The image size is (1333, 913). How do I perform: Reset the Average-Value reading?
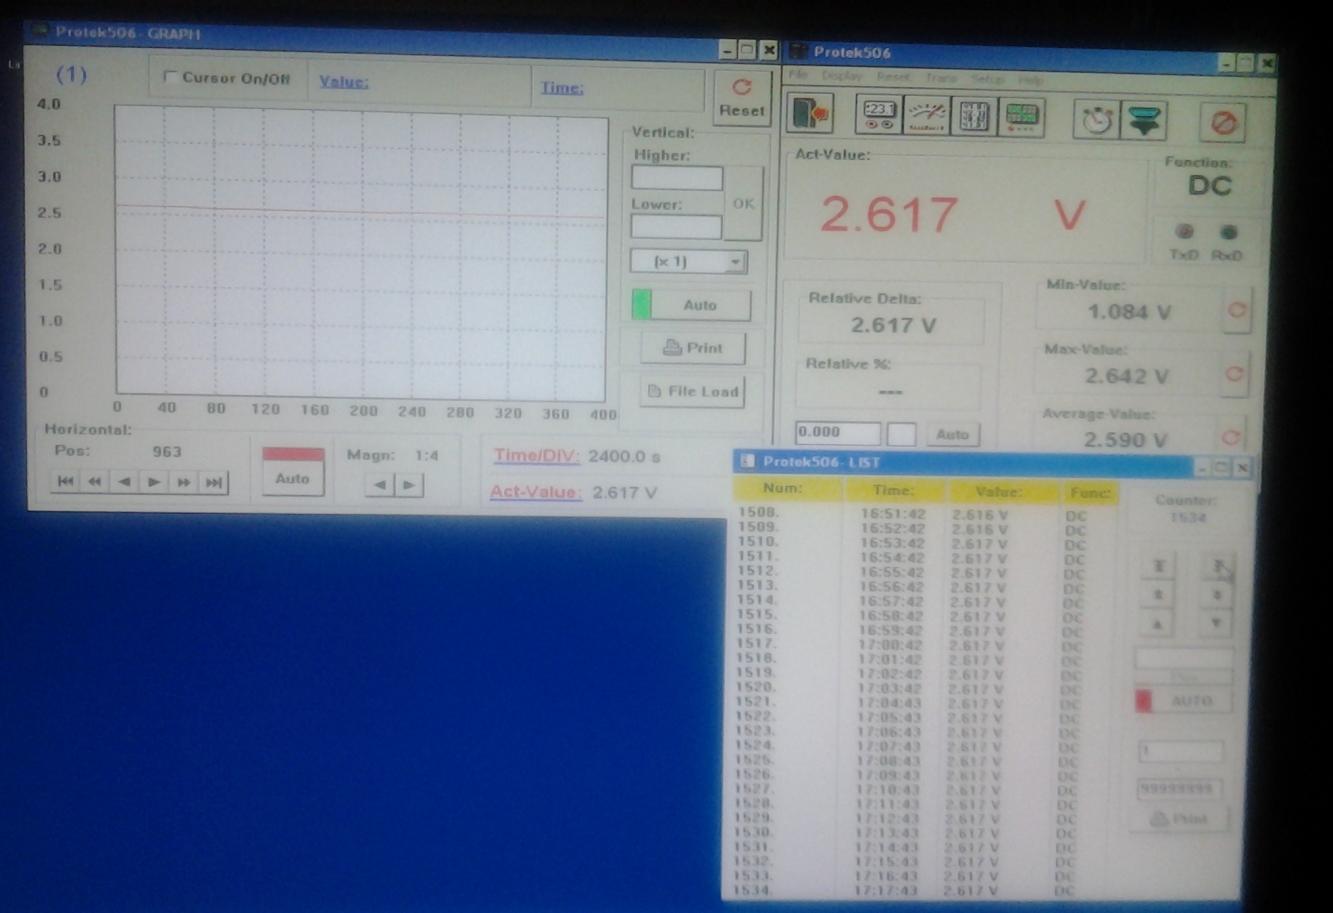click(1232, 438)
